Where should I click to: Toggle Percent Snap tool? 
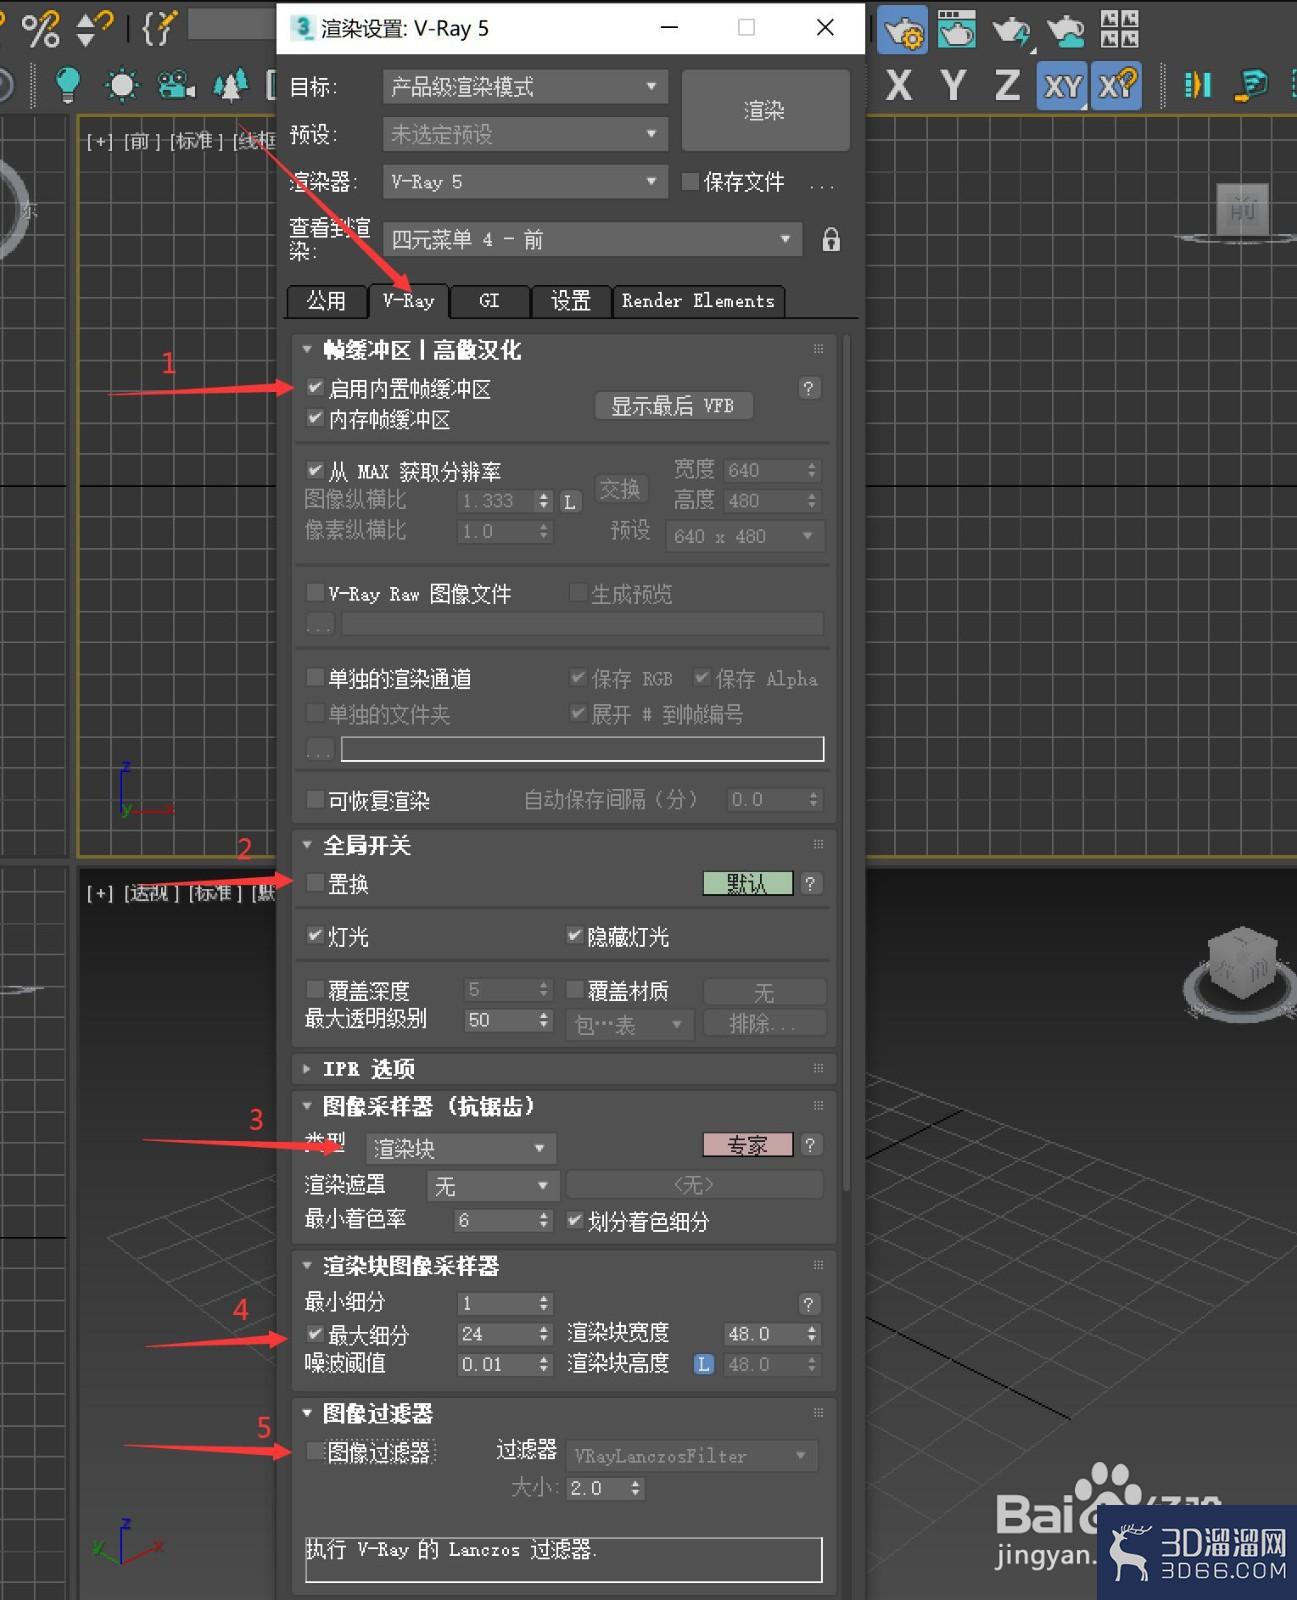tap(39, 29)
